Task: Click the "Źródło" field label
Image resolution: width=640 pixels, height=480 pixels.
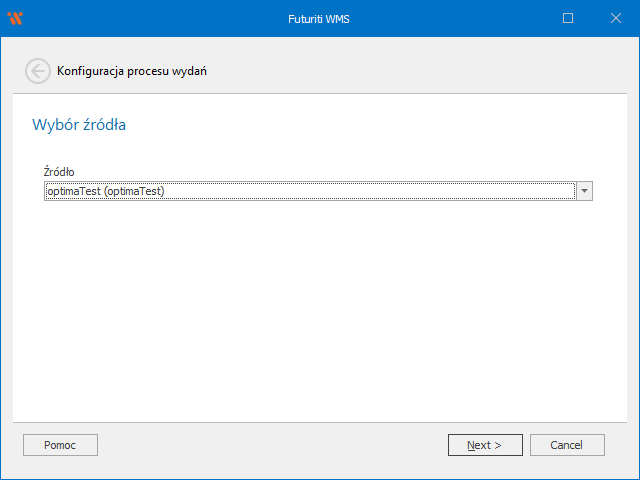Action: [59, 172]
